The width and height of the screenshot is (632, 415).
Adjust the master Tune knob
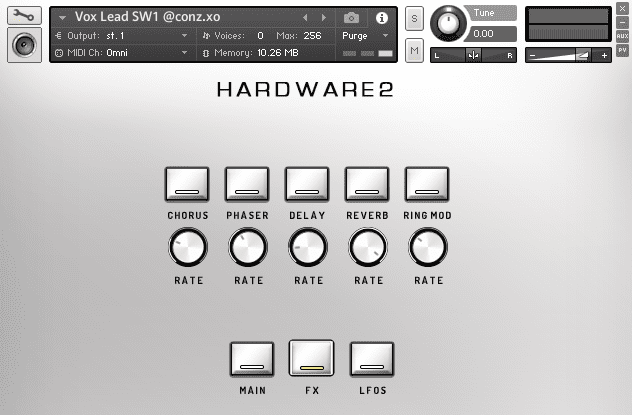[x=448, y=23]
